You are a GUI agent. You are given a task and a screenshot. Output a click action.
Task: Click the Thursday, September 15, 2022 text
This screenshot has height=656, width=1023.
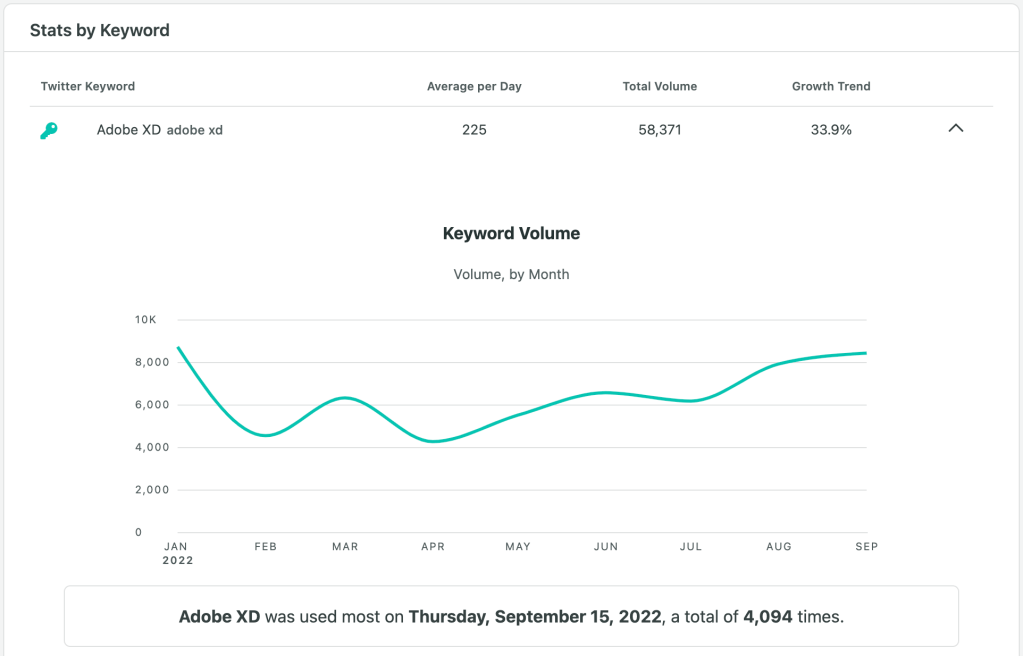(x=535, y=617)
